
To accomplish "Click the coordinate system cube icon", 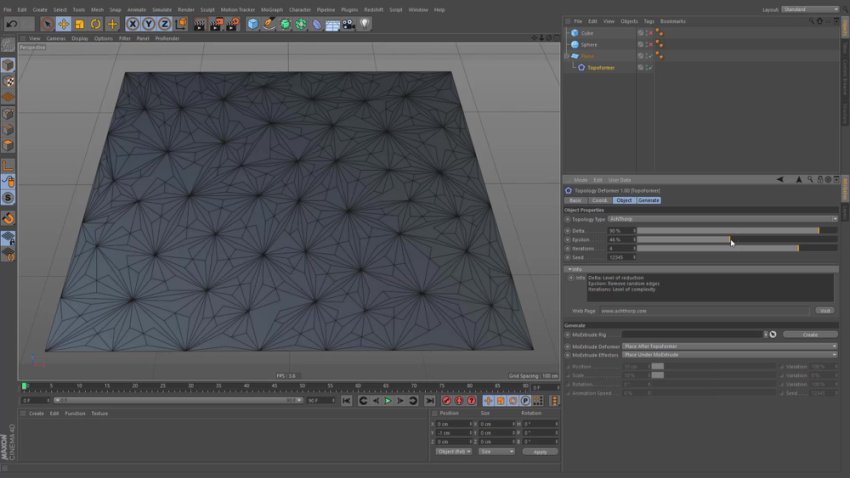I will [181, 24].
